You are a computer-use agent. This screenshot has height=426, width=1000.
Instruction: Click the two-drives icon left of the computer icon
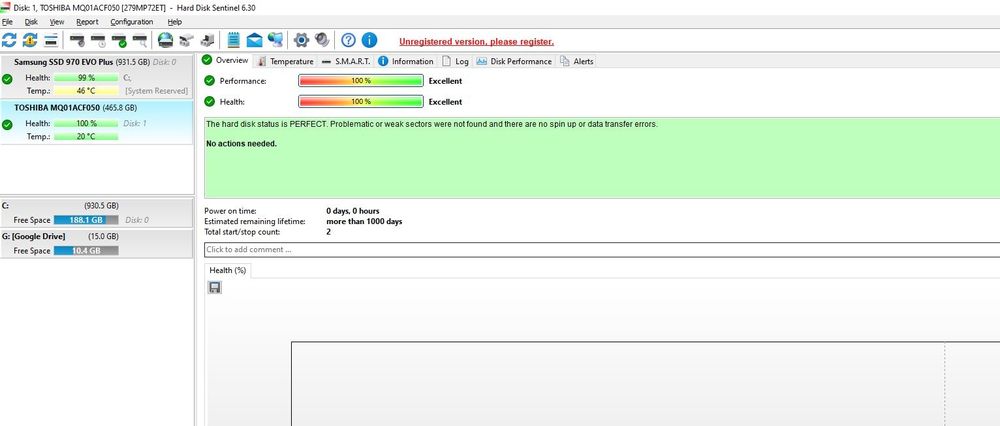click(x=186, y=40)
